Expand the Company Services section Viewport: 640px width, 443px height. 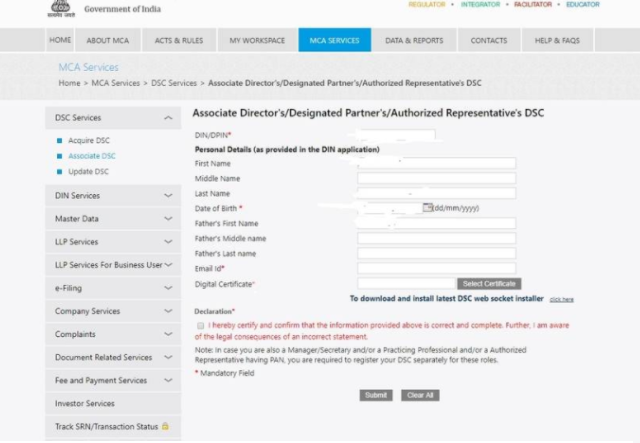[x=167, y=311]
